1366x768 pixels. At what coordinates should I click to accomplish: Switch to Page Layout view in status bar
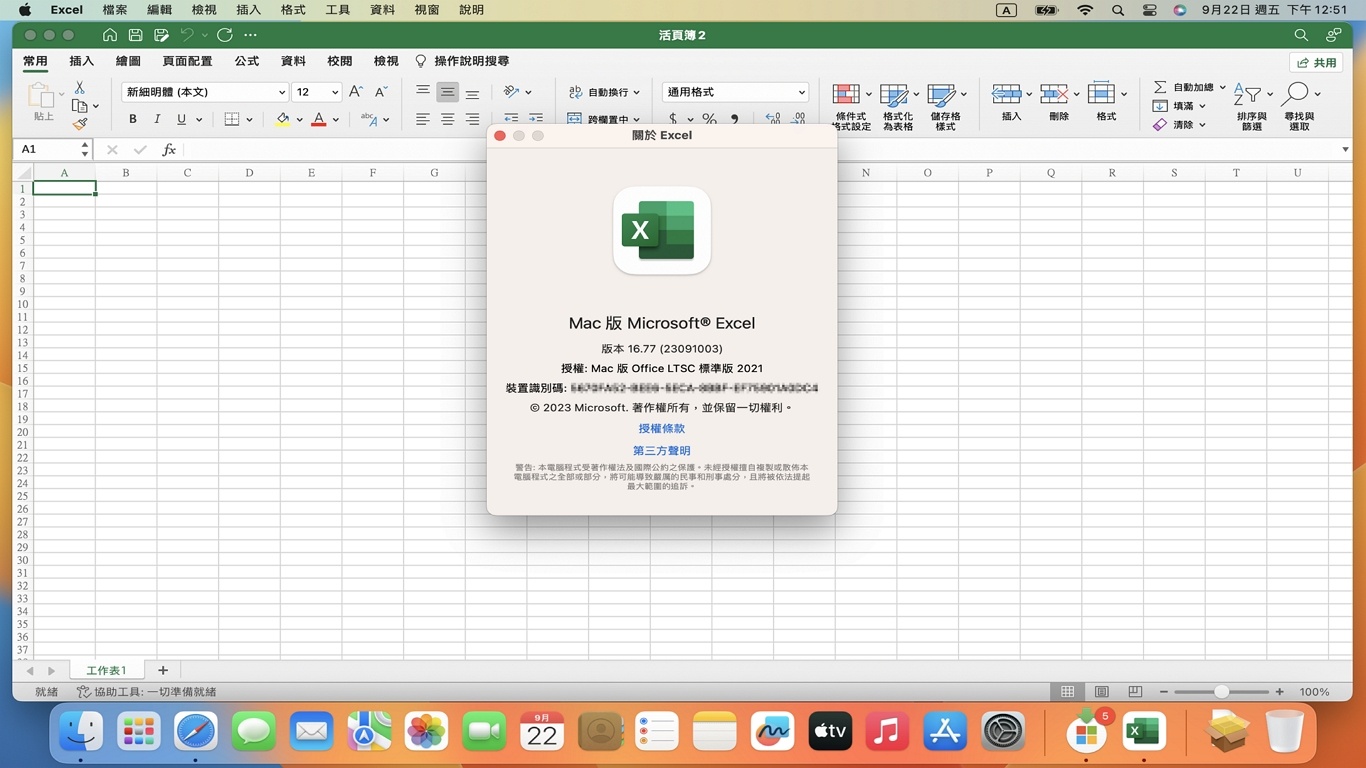[1101, 692]
